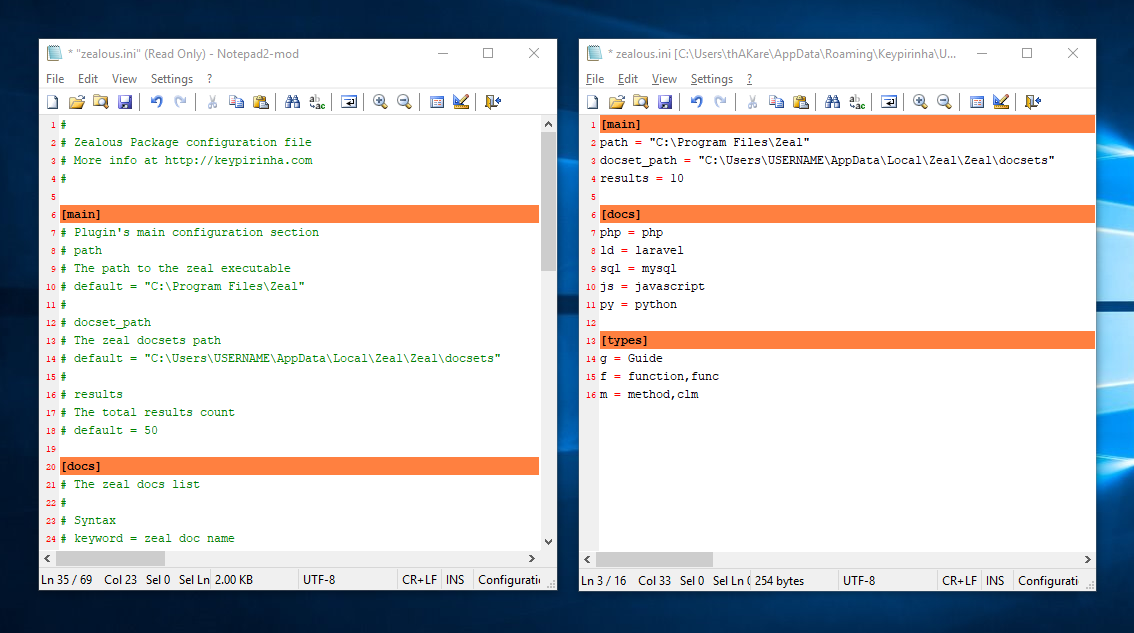This screenshot has width=1134, height=633.
Task: Copy icon in left read-only window toolbar
Action: tap(236, 102)
